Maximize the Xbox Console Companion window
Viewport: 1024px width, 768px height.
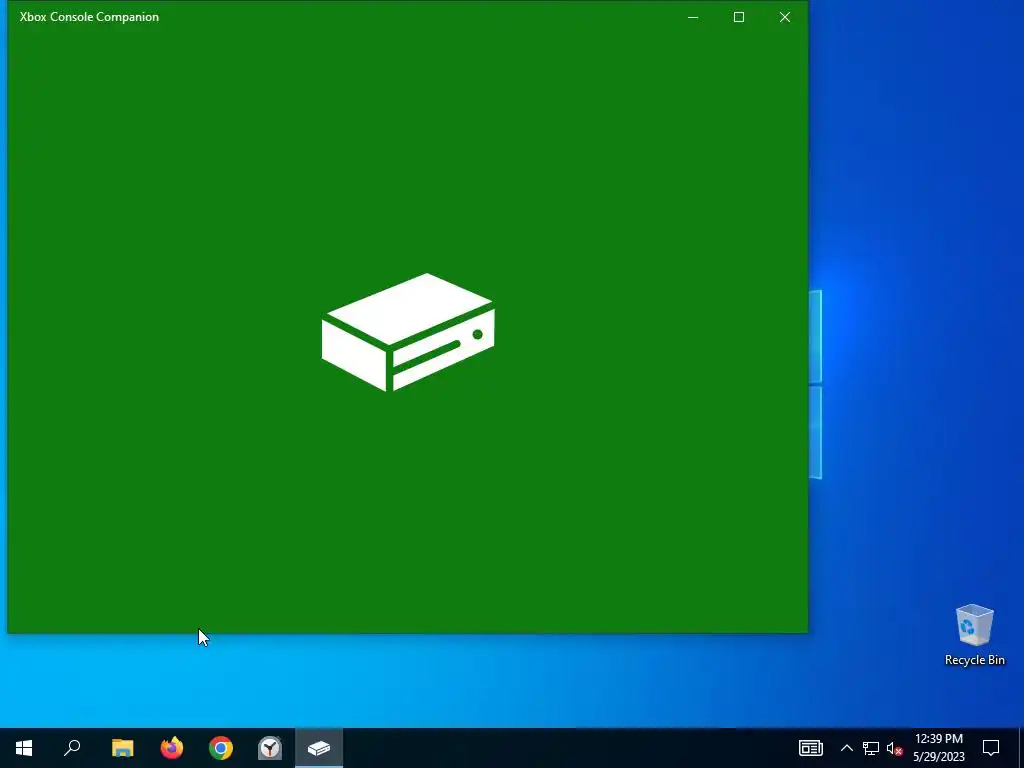click(x=739, y=17)
